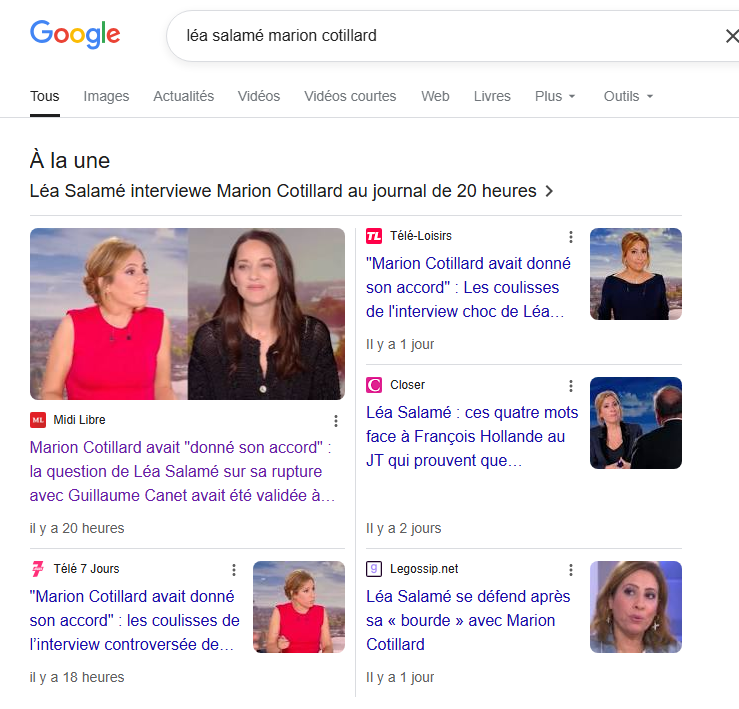Image resolution: width=739 pixels, height=709 pixels.
Task: Clear the search box with the X icon
Action: (x=731, y=36)
